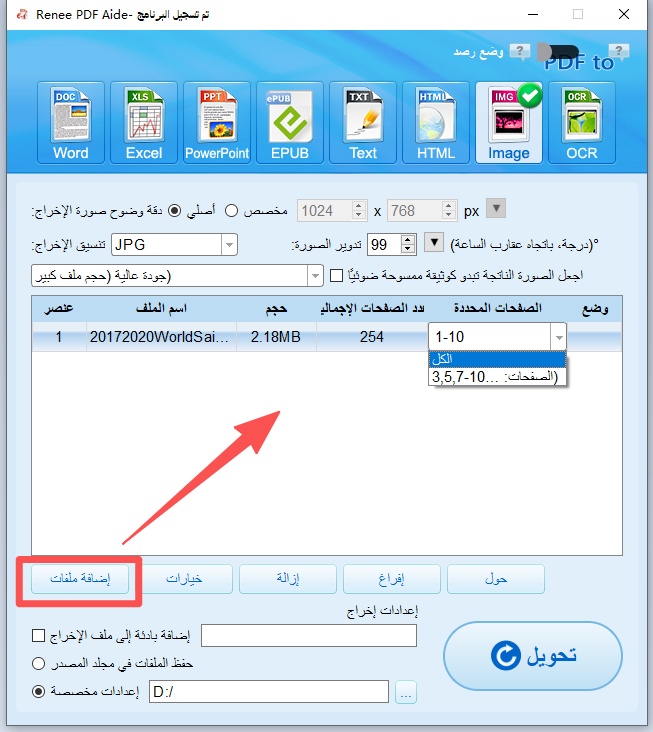The width and height of the screenshot is (653, 732).
Task: Choose the 3,5,7-10 pages option
Action: coord(497,376)
